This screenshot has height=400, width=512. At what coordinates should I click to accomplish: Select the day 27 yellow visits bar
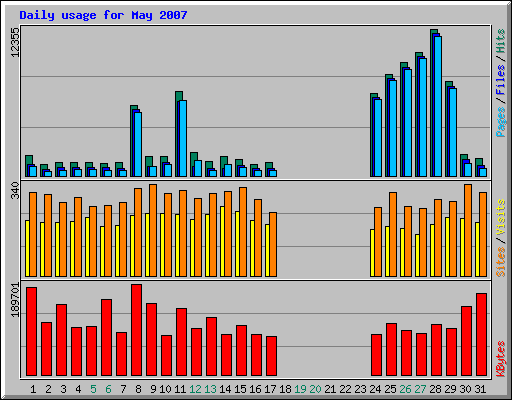pos(417,256)
